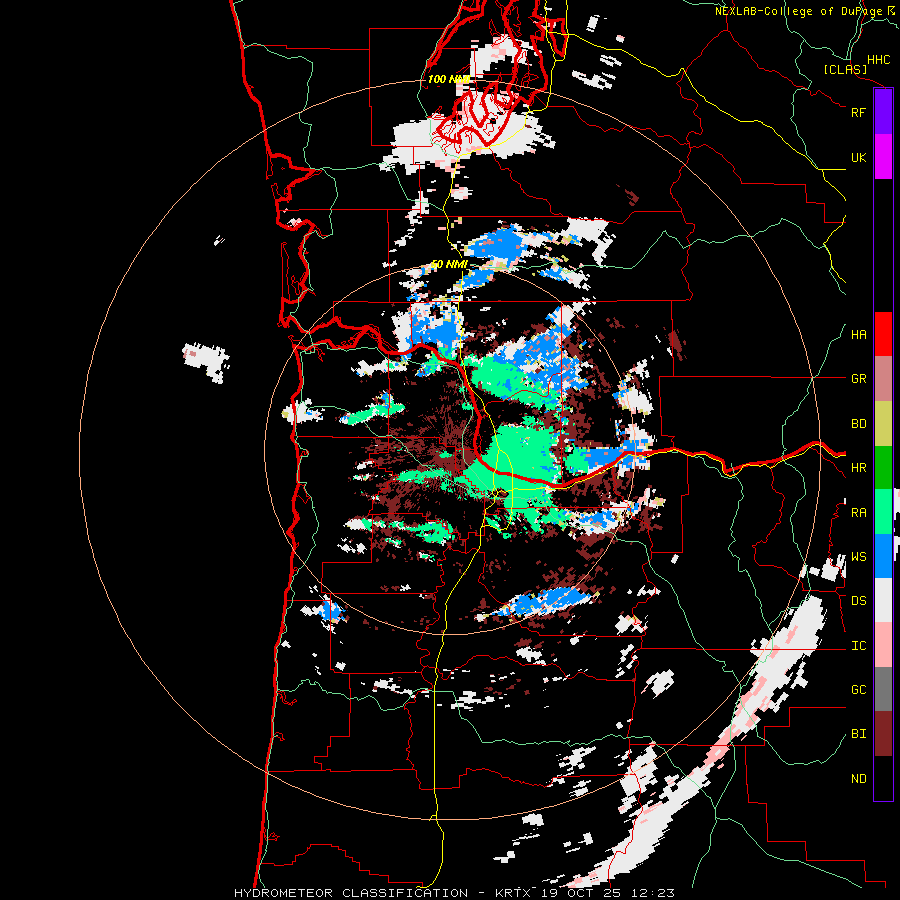Click the 'HHC' product label
Viewport: 900px width, 900px height.
[878, 60]
